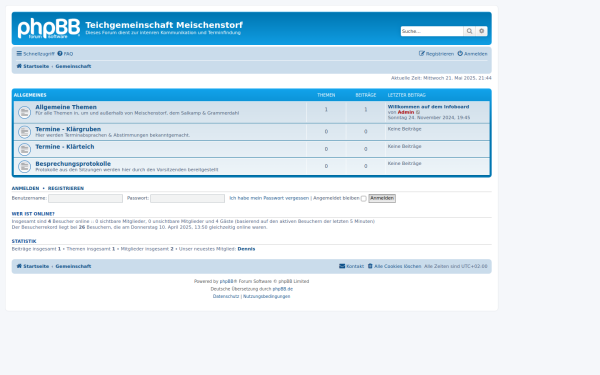Click ANMELDEN heading link above login form

(x=25, y=188)
